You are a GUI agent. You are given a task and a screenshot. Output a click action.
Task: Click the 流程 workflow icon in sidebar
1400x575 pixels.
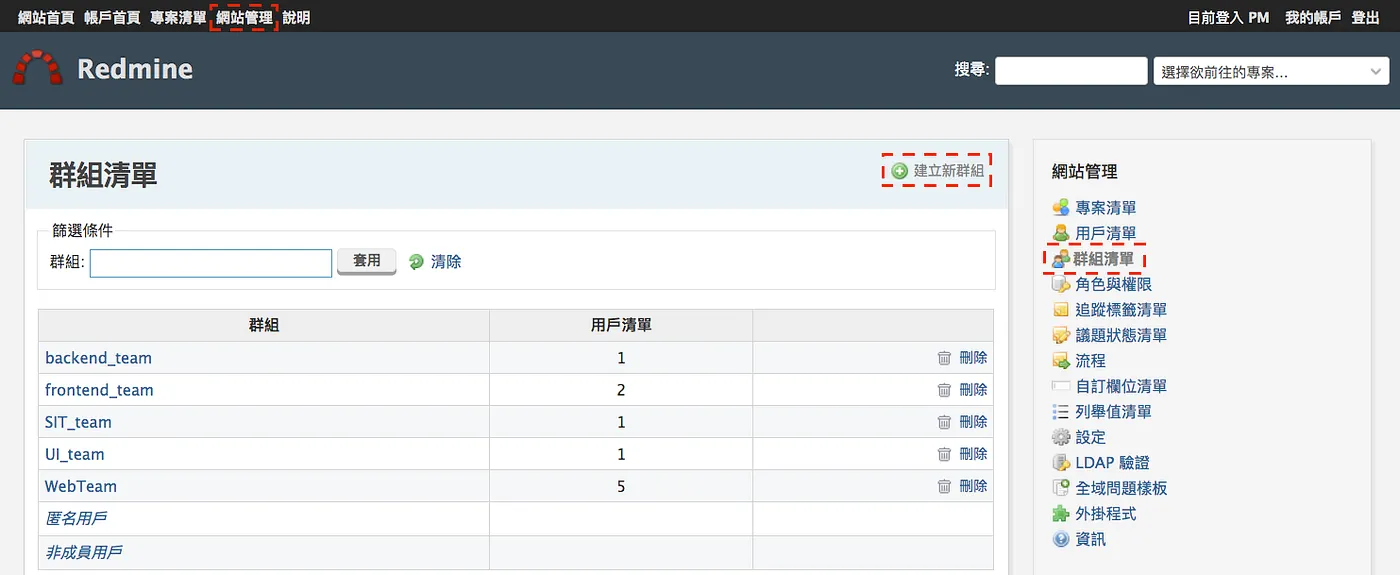point(1061,361)
